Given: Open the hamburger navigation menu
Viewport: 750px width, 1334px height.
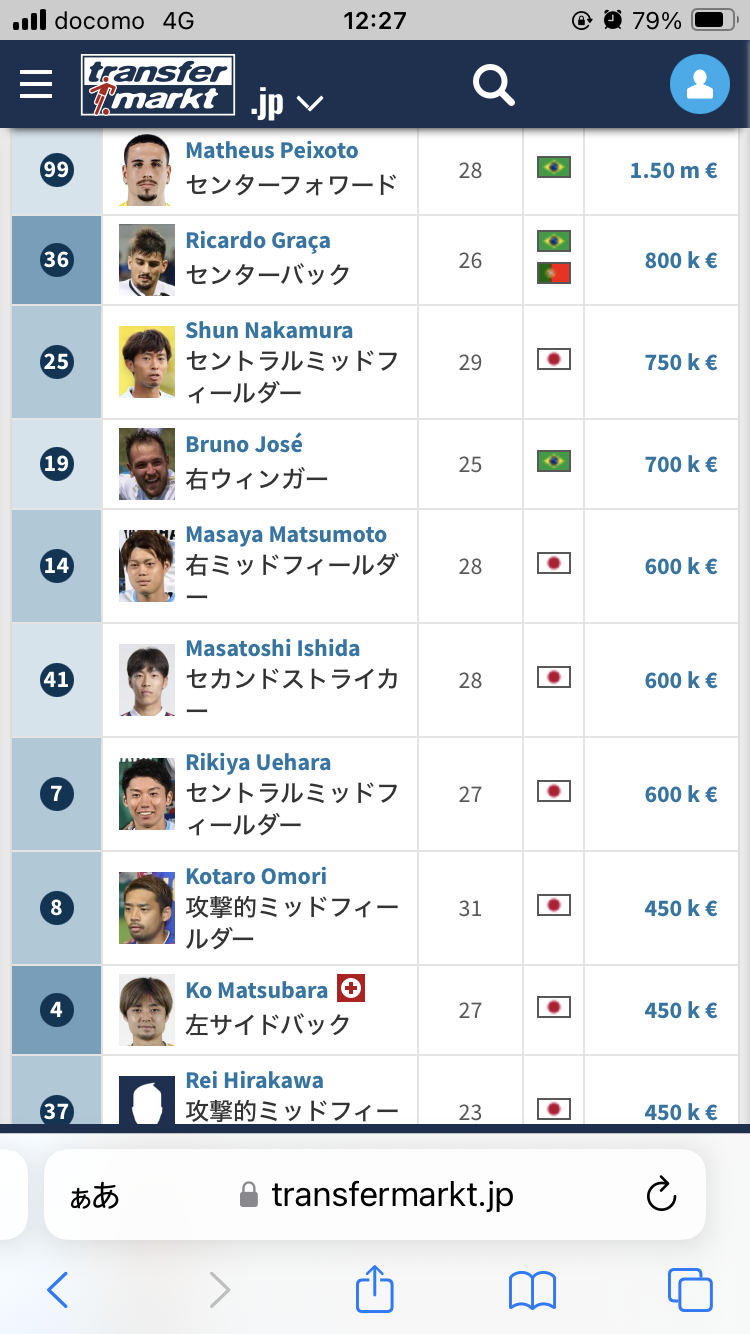Looking at the screenshot, I should point(36,84).
